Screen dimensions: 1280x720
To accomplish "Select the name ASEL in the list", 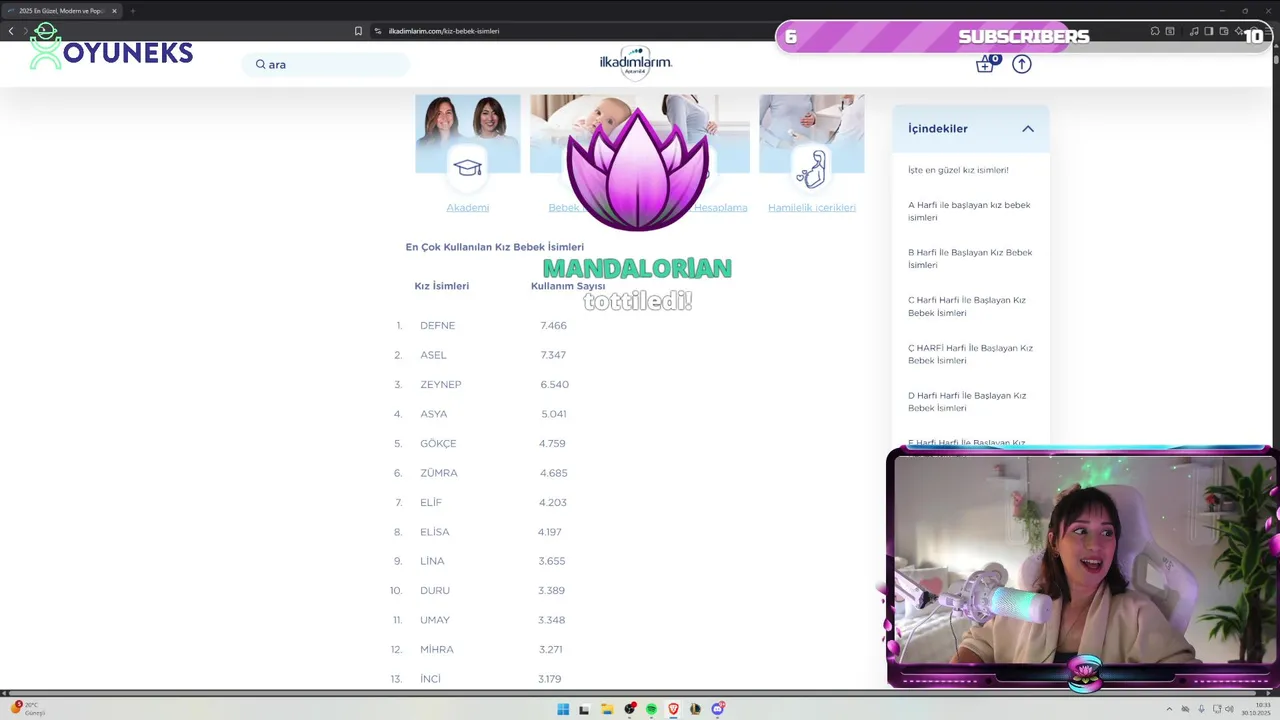I will pyautogui.click(x=433, y=355).
